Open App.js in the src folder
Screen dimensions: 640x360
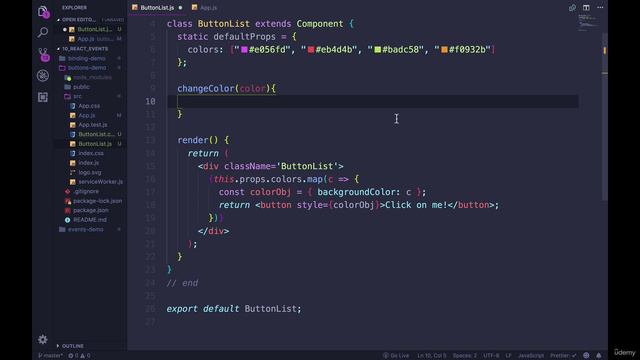click(x=86, y=116)
